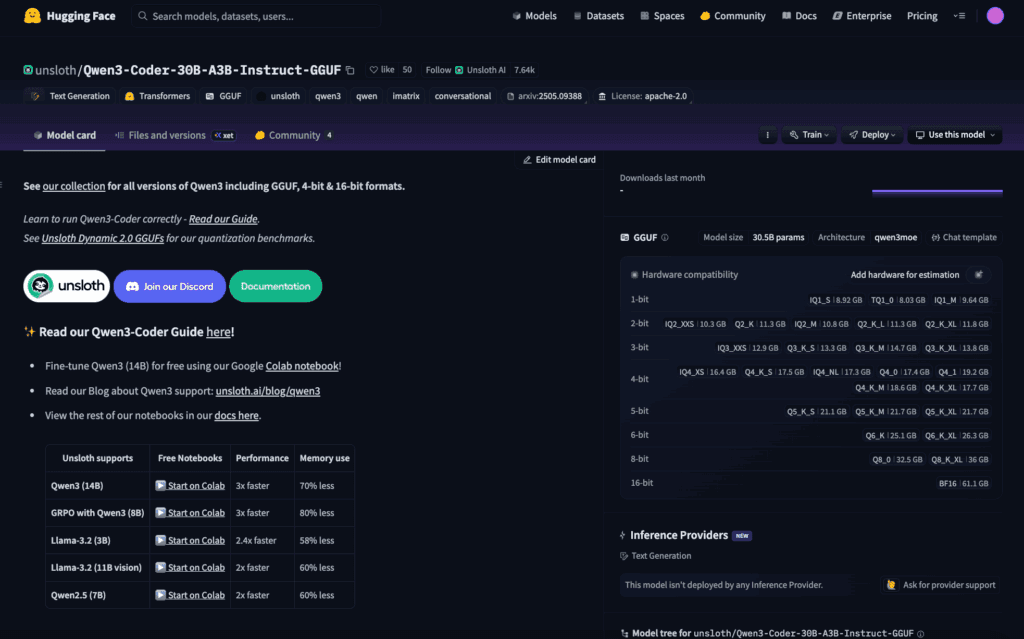Open Enterprise in top navigation
The image size is (1024, 639).
tap(861, 16)
